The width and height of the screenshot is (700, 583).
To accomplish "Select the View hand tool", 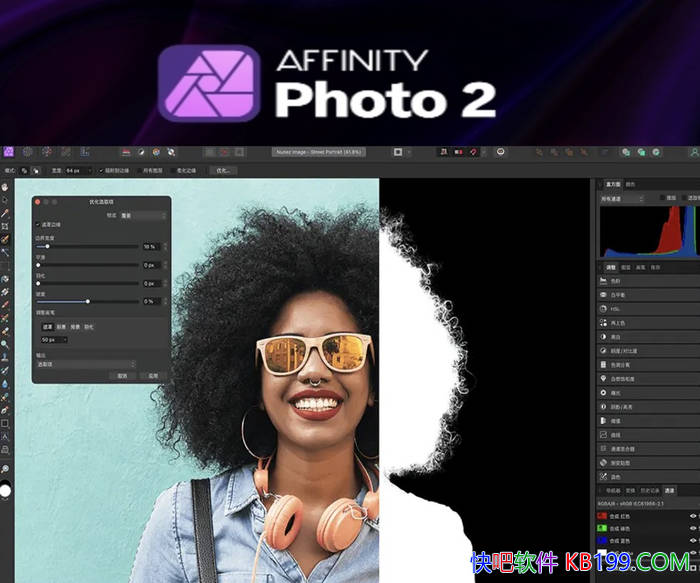I will [x=5, y=187].
